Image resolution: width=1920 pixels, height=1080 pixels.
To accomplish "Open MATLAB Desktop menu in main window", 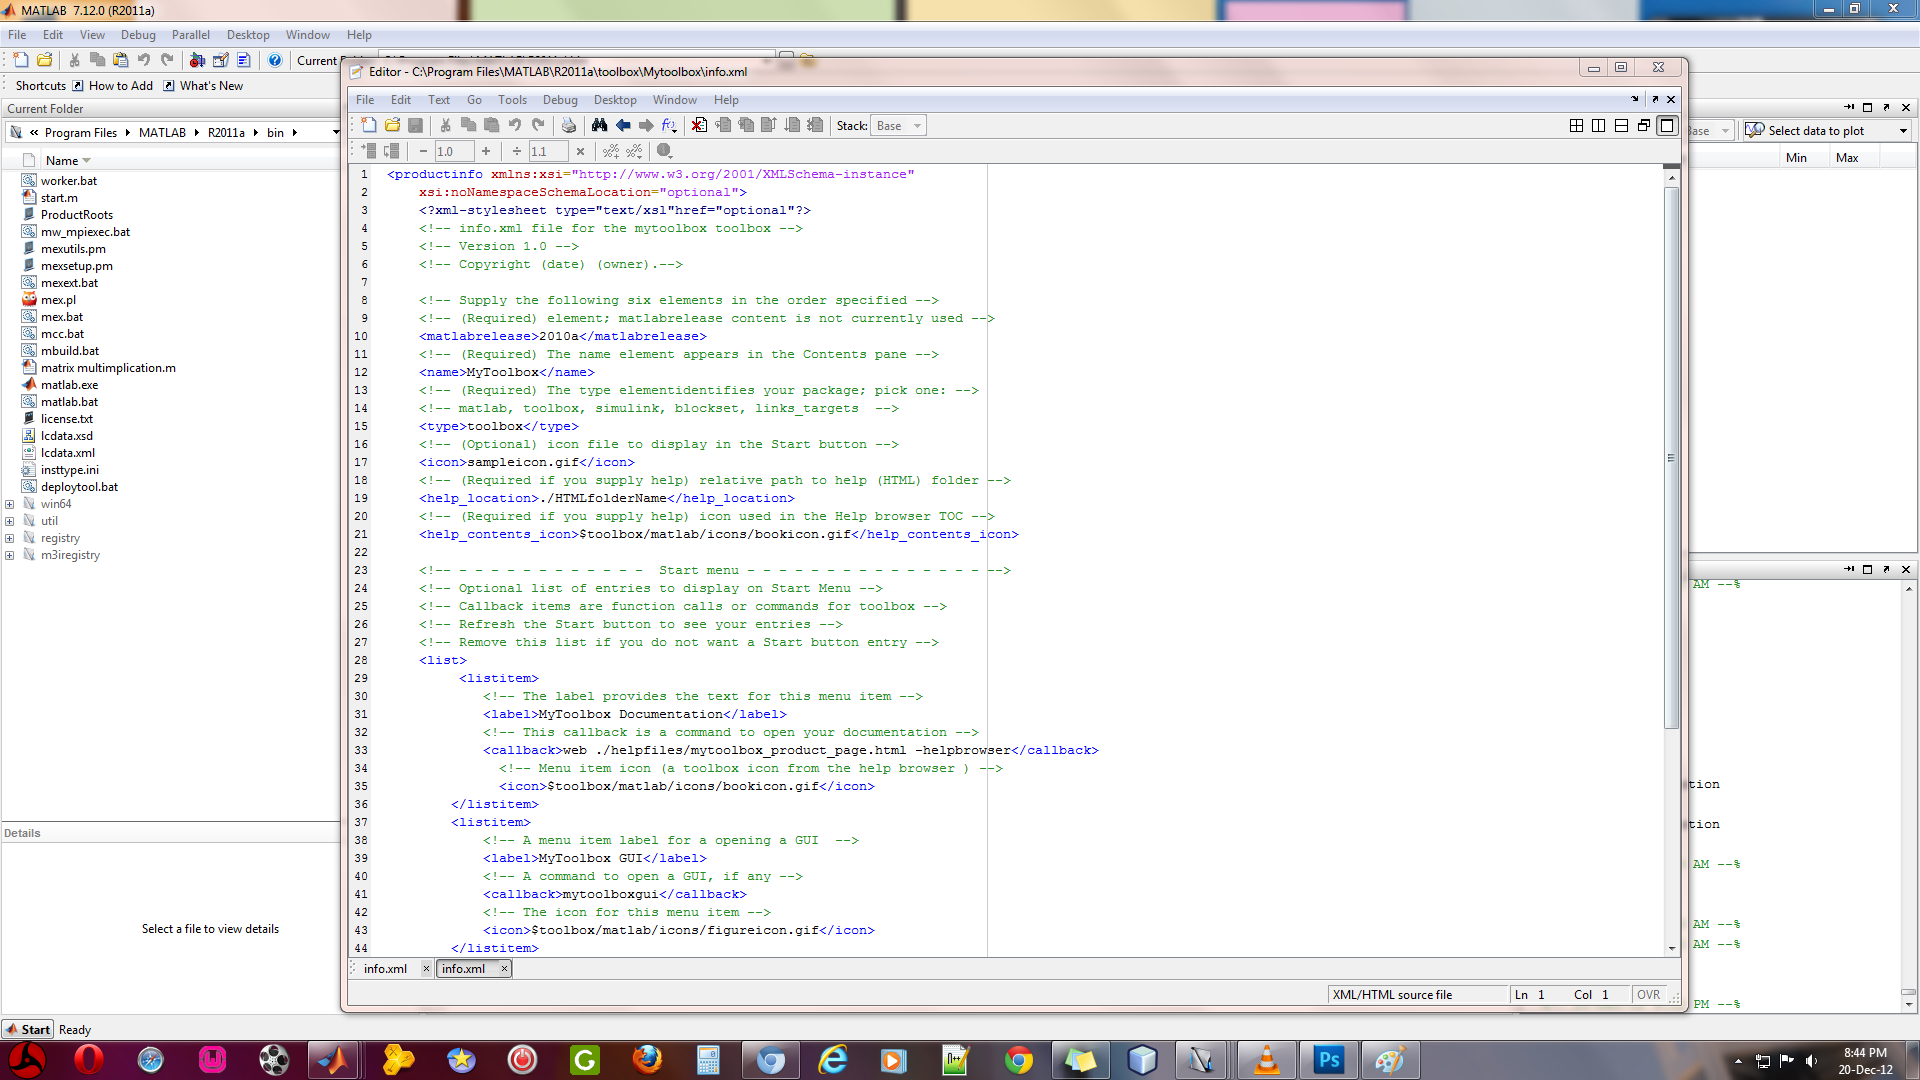I will [248, 35].
